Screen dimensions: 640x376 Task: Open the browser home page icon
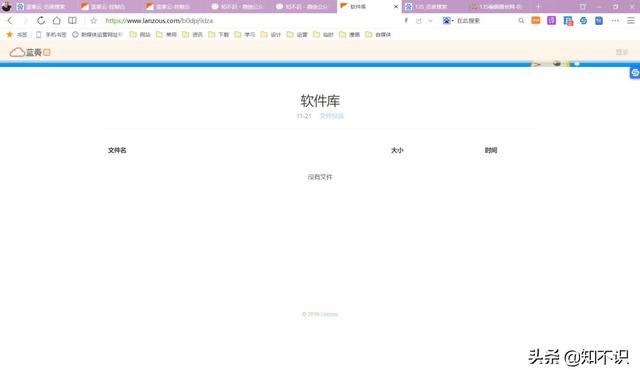click(x=57, y=20)
